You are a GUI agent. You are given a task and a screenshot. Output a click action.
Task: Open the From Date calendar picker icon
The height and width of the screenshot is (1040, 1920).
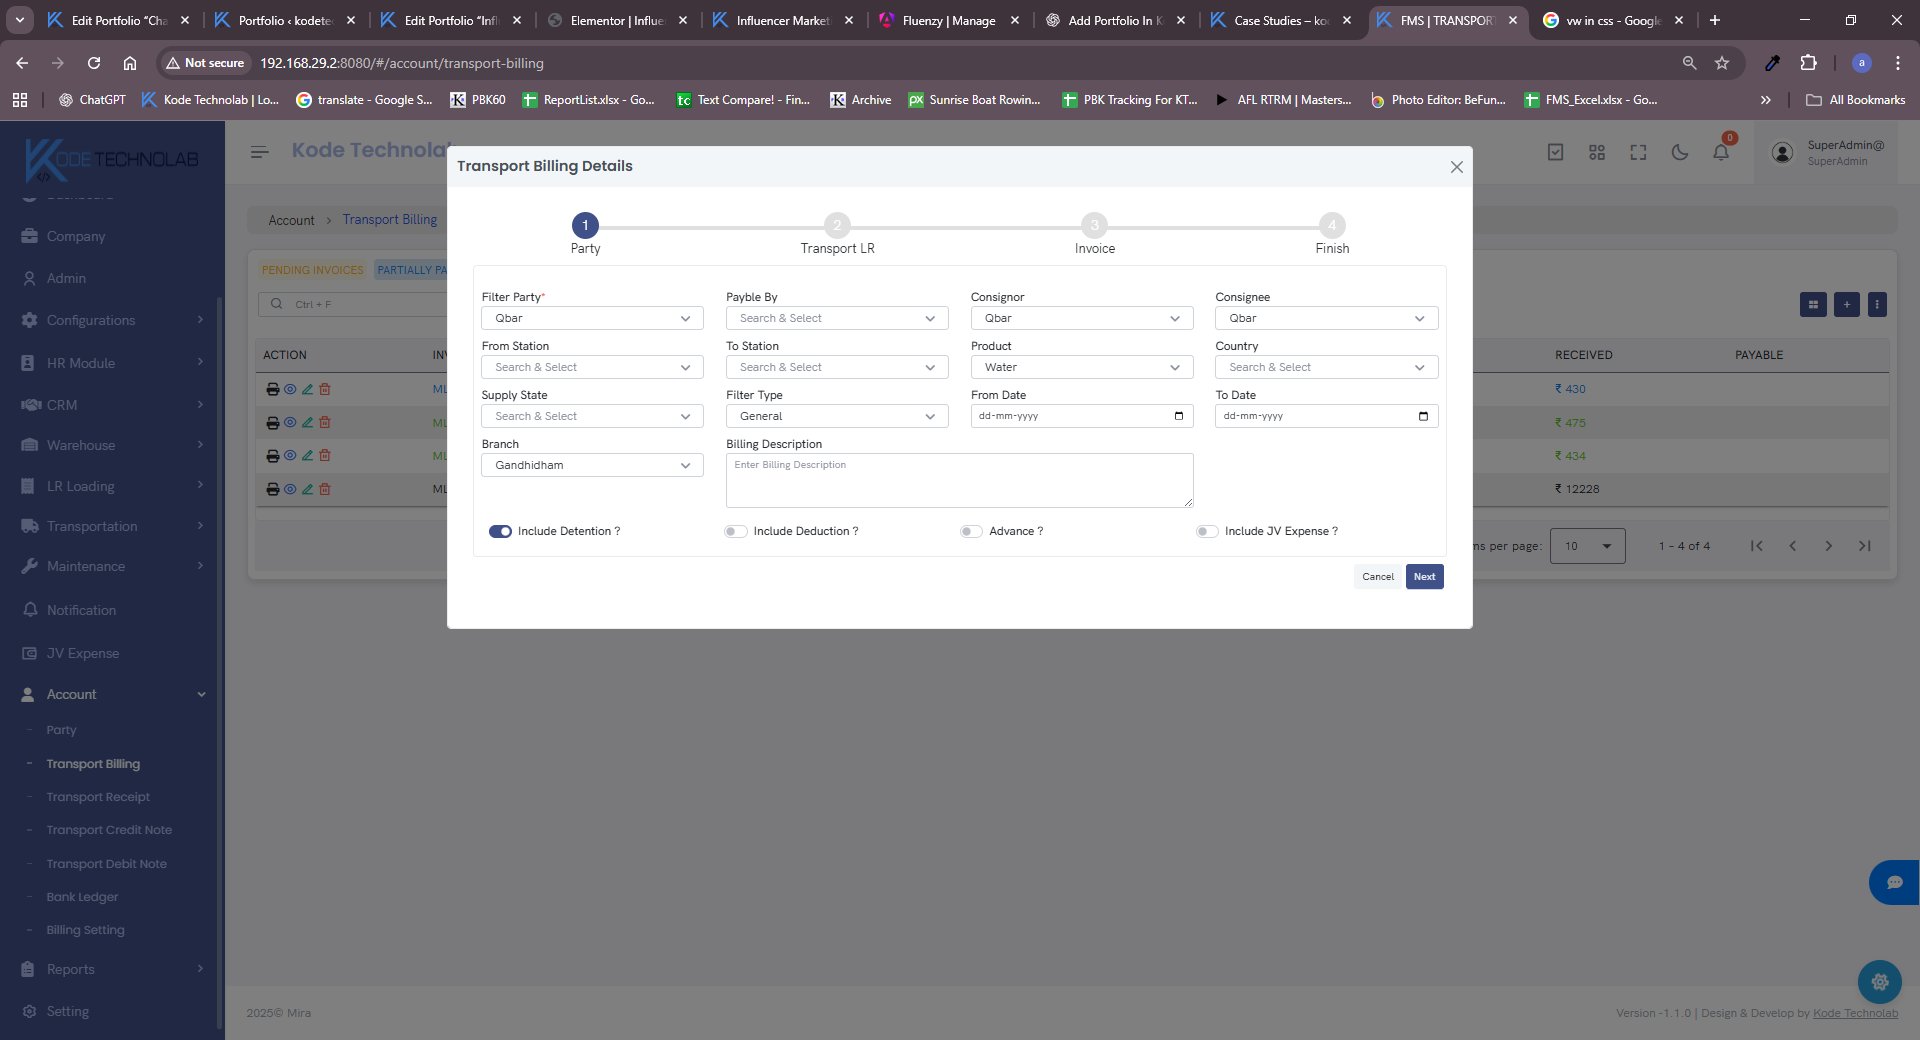[x=1179, y=416]
